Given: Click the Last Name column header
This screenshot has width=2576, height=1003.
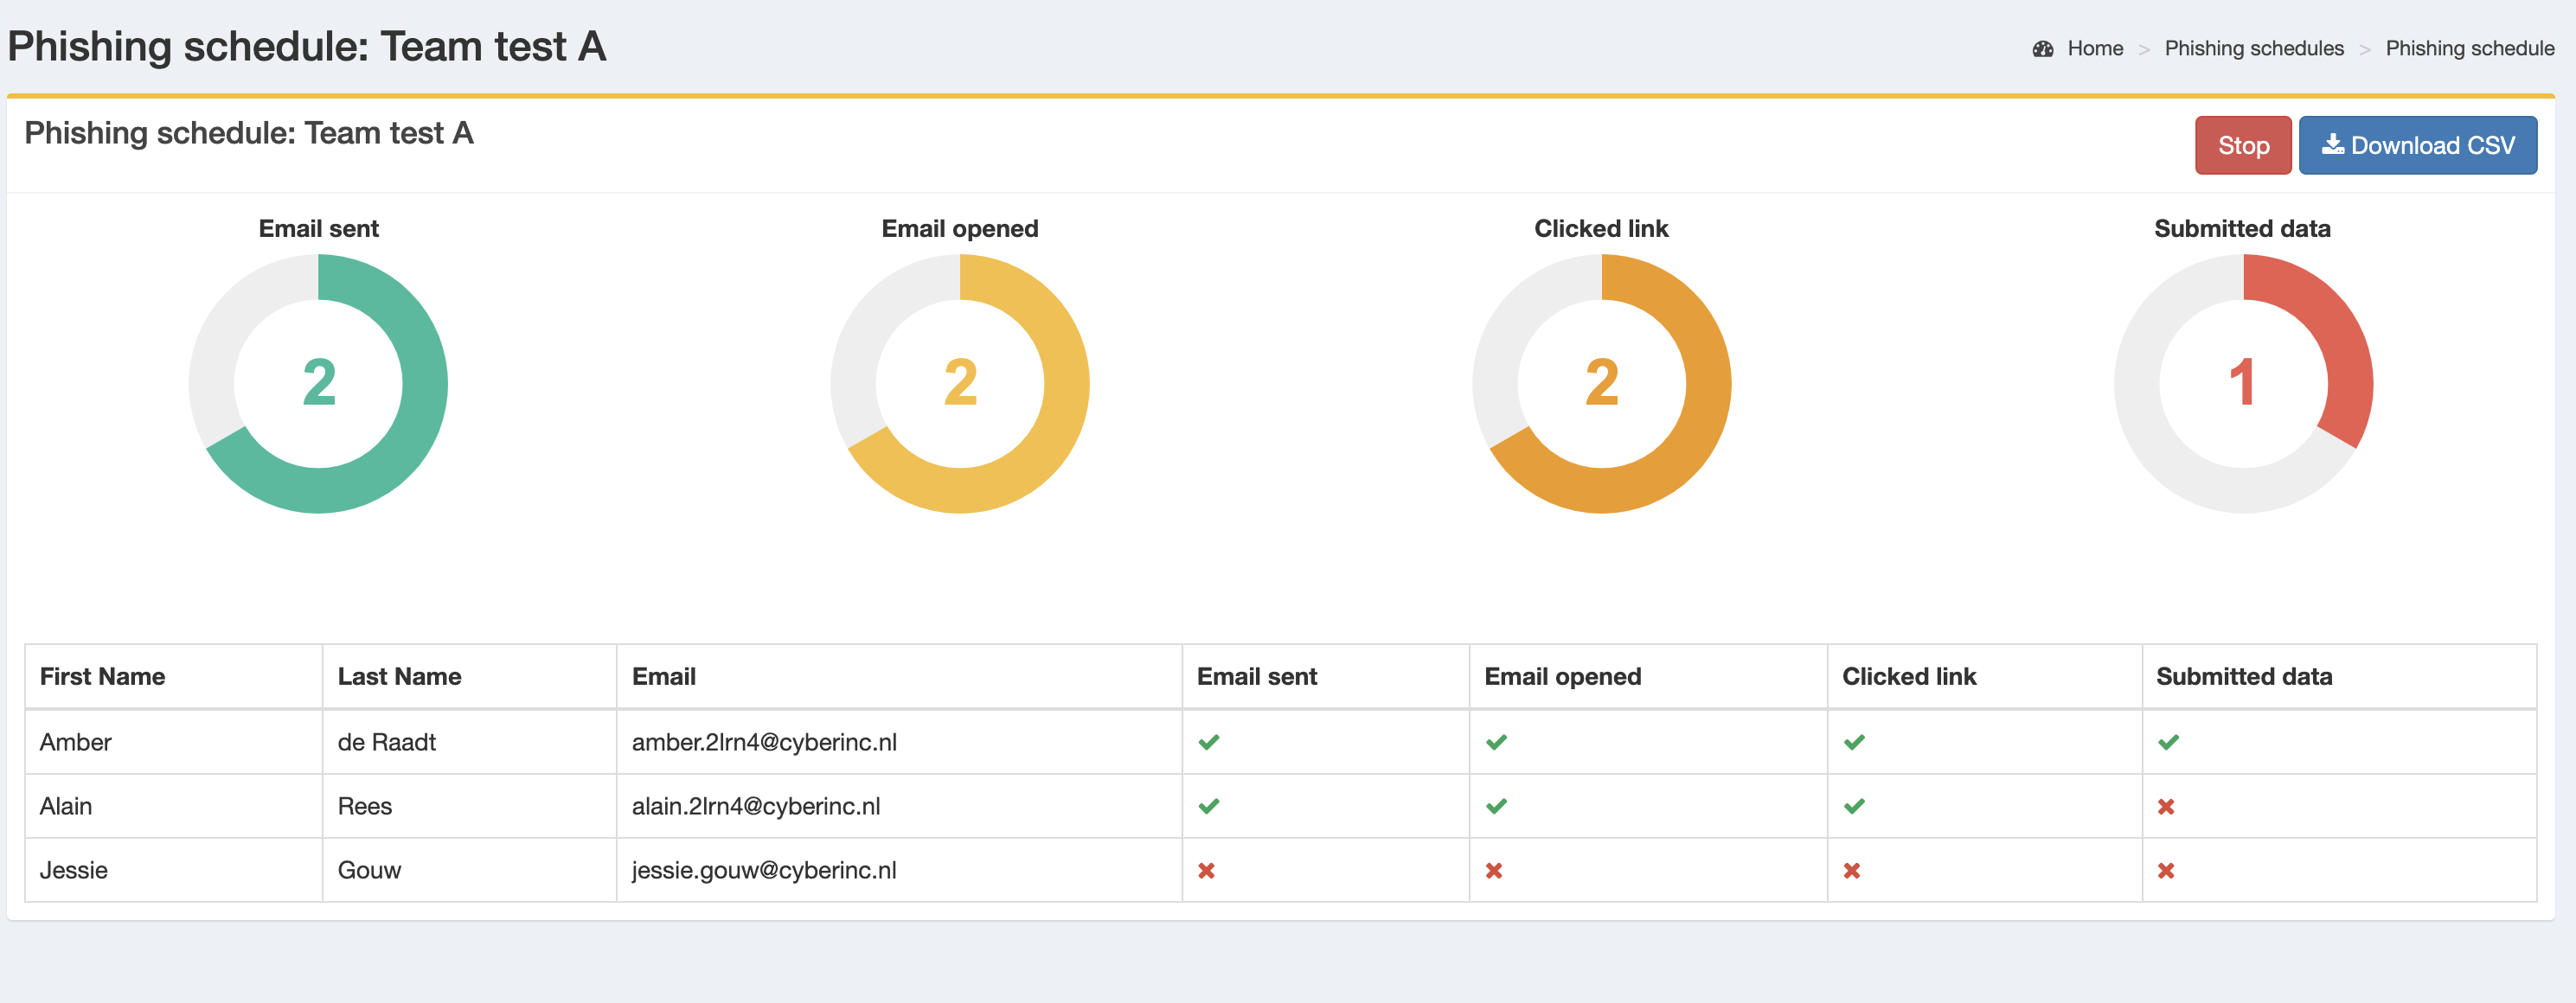Looking at the screenshot, I should pyautogui.click(x=400, y=676).
